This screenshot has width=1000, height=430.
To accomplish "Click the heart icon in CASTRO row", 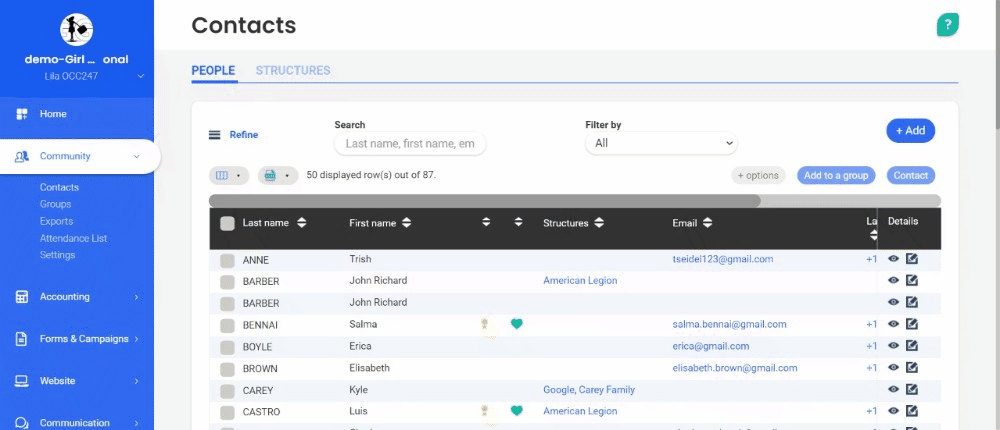I will (x=517, y=411).
